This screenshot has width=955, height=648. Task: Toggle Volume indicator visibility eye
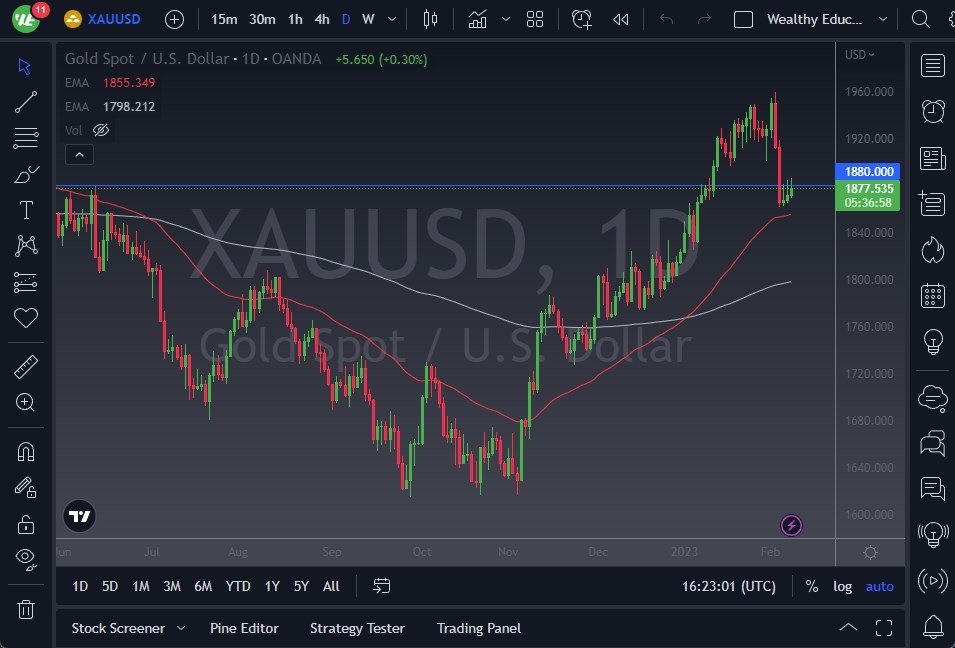(x=101, y=130)
